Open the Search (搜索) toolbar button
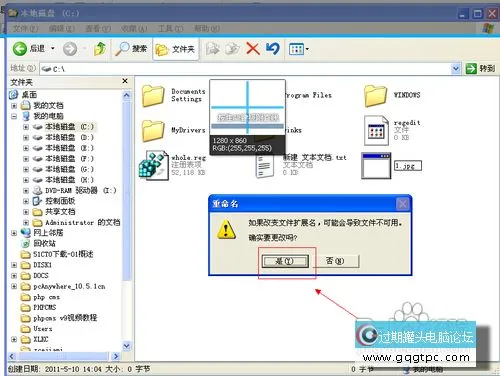 131,49
